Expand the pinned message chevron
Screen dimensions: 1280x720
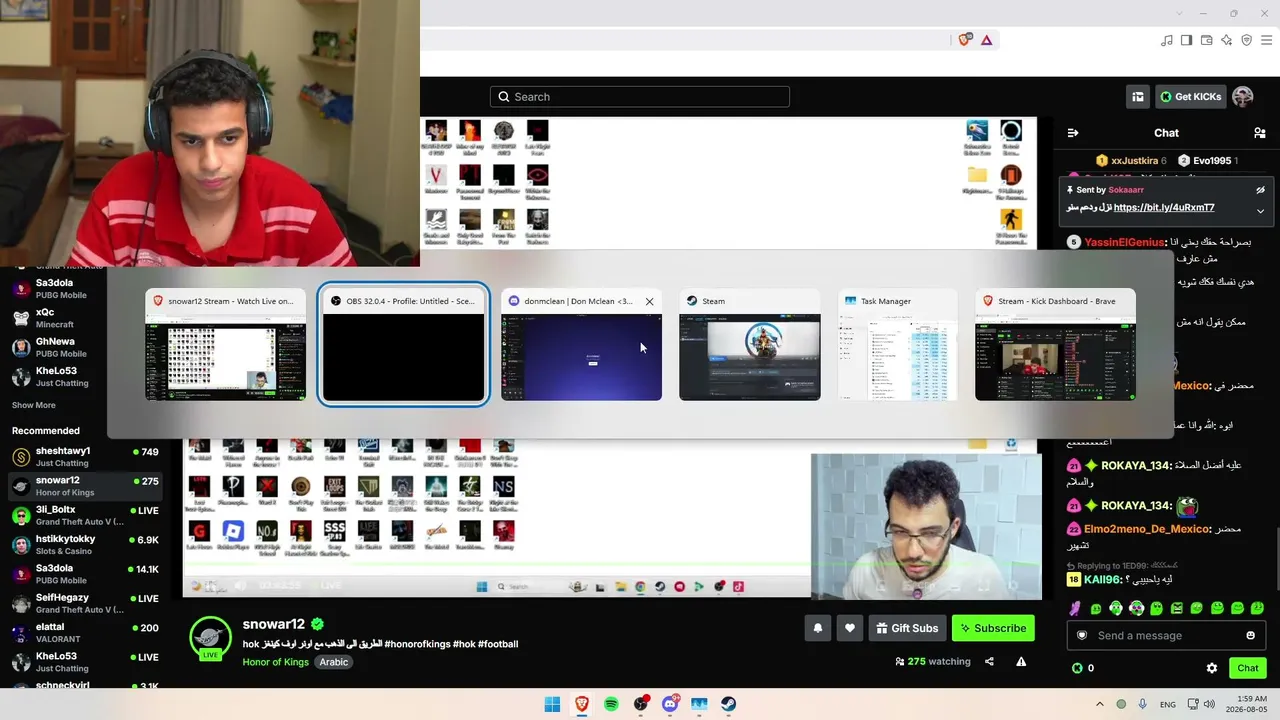(1261, 211)
